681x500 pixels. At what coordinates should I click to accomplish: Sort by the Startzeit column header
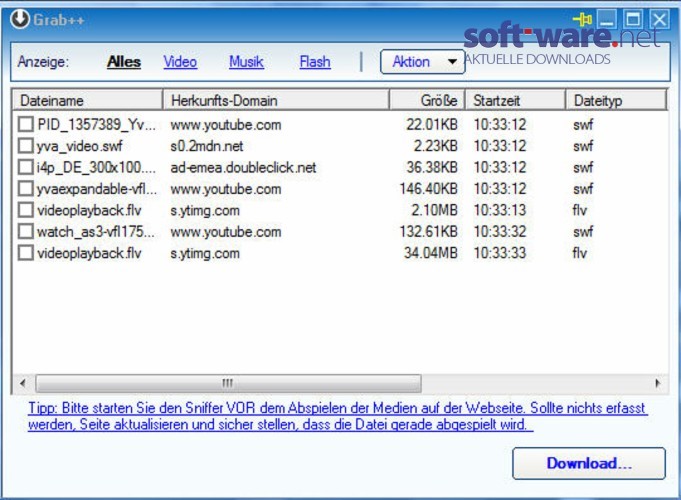click(516, 100)
